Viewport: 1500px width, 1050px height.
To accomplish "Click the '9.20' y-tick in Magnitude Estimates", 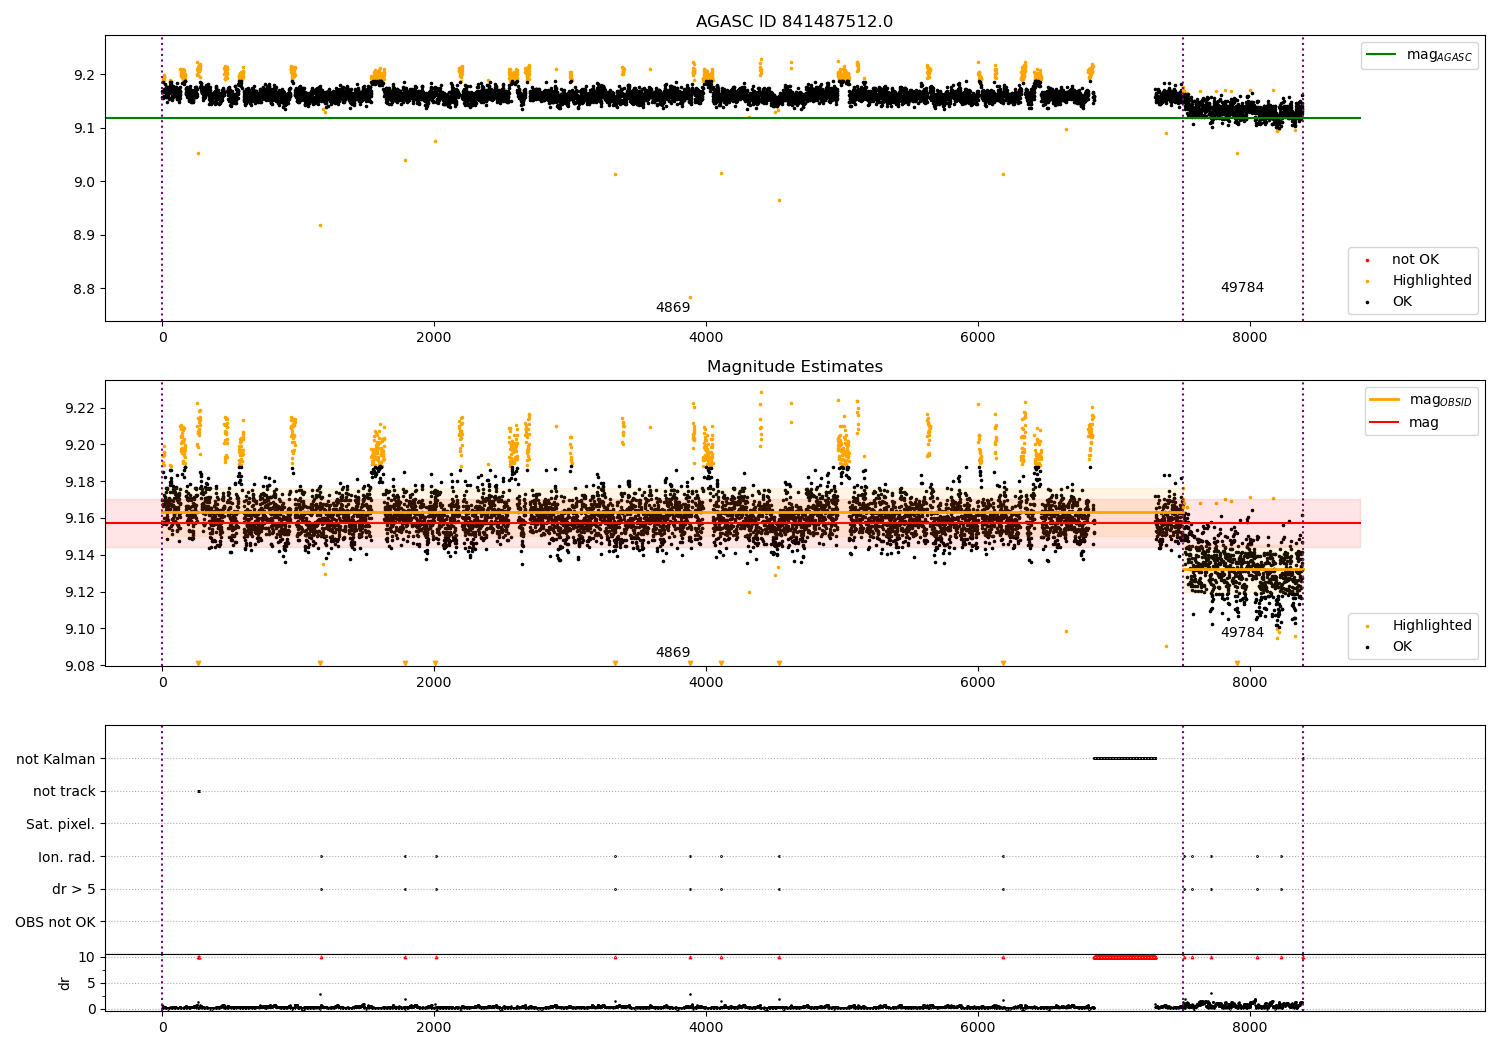I will pyautogui.click(x=80, y=445).
